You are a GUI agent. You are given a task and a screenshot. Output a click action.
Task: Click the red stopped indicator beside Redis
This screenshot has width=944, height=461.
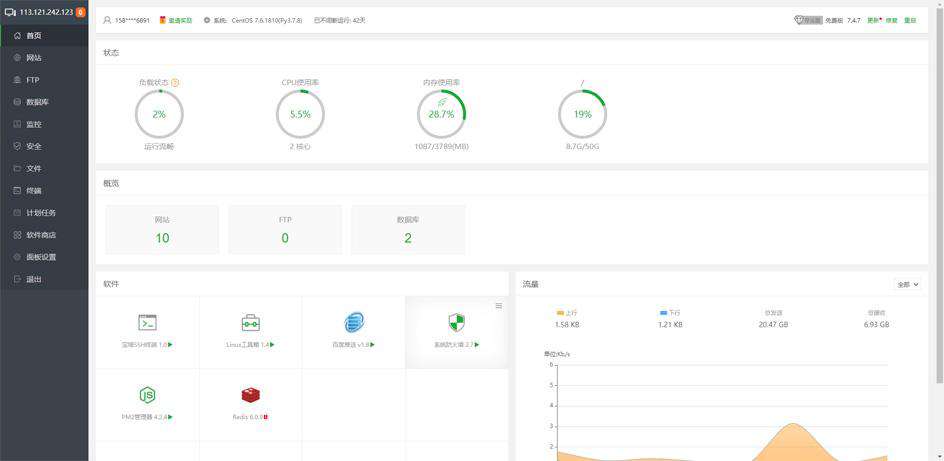point(266,417)
